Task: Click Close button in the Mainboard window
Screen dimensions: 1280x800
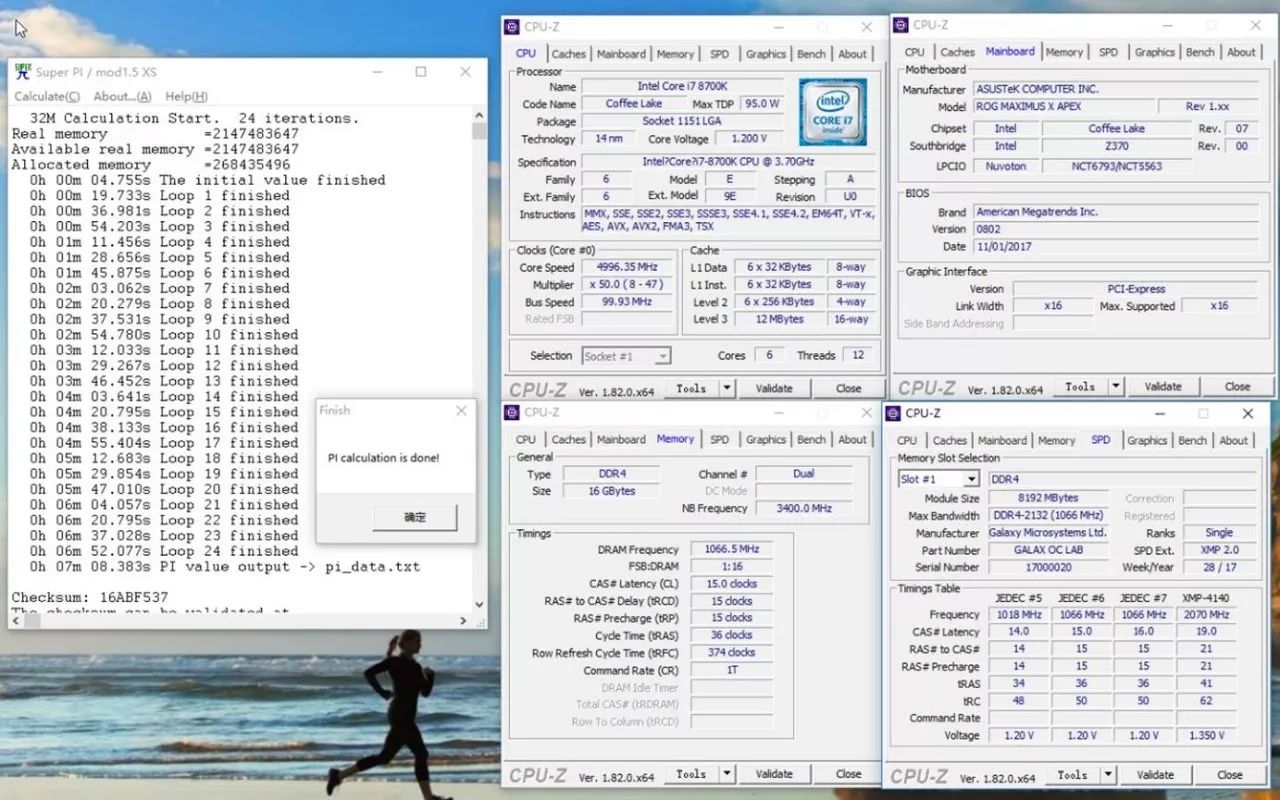Action: pyautogui.click(x=1237, y=386)
